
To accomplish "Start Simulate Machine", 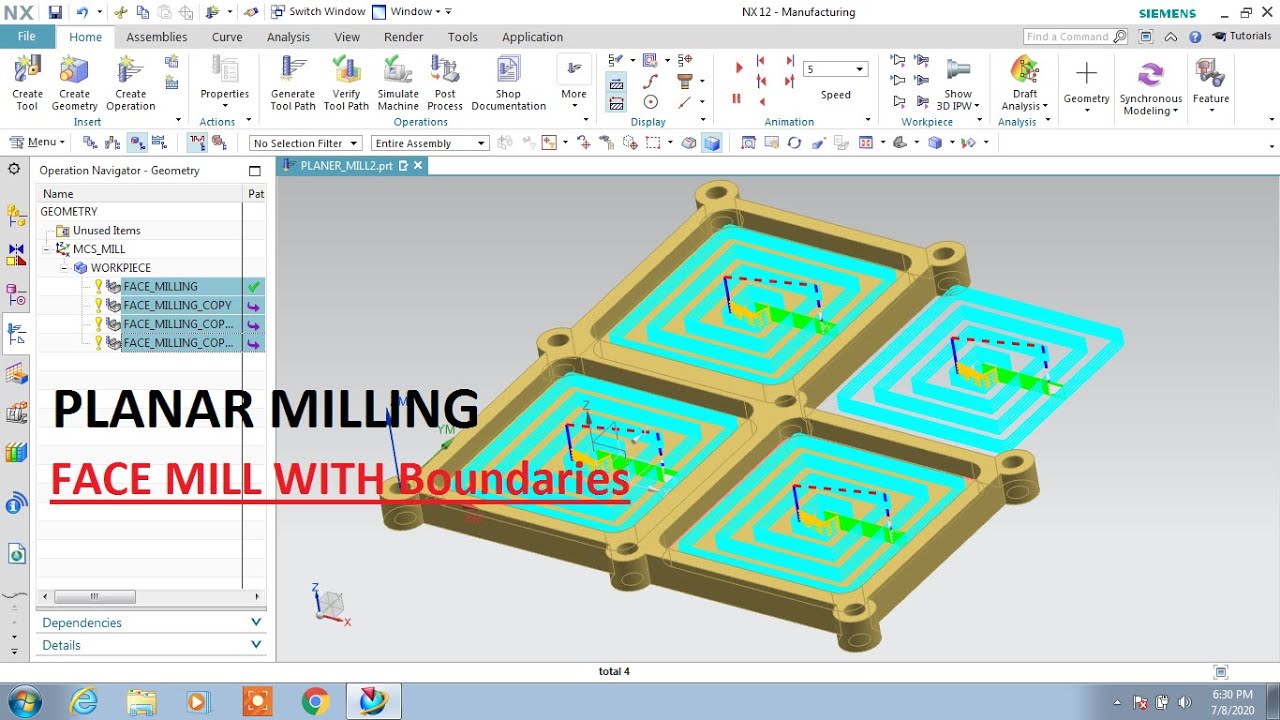I will [398, 84].
